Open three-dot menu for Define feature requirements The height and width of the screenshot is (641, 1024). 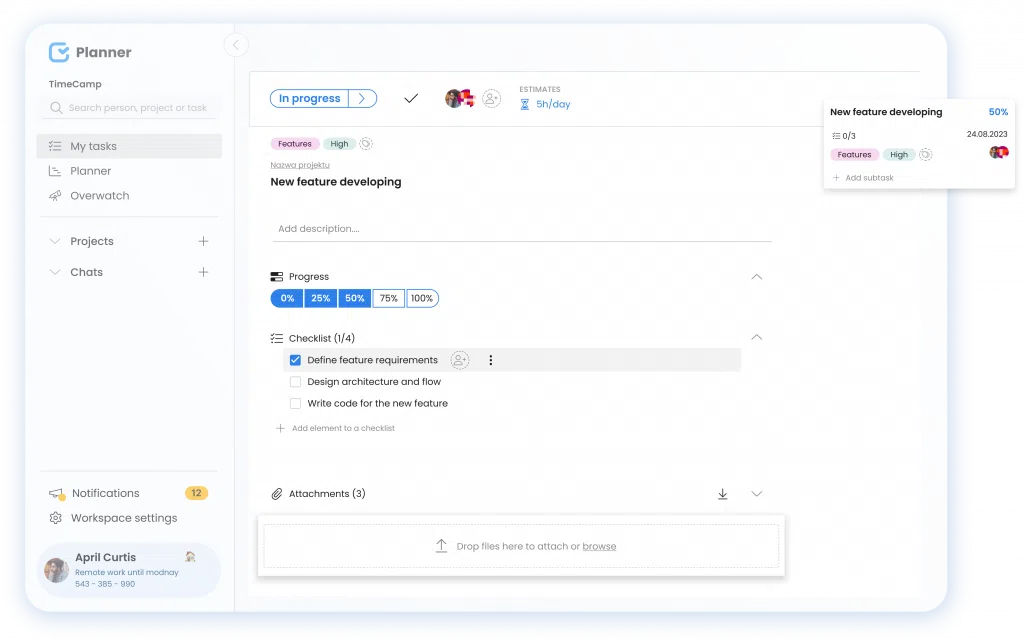(490, 360)
